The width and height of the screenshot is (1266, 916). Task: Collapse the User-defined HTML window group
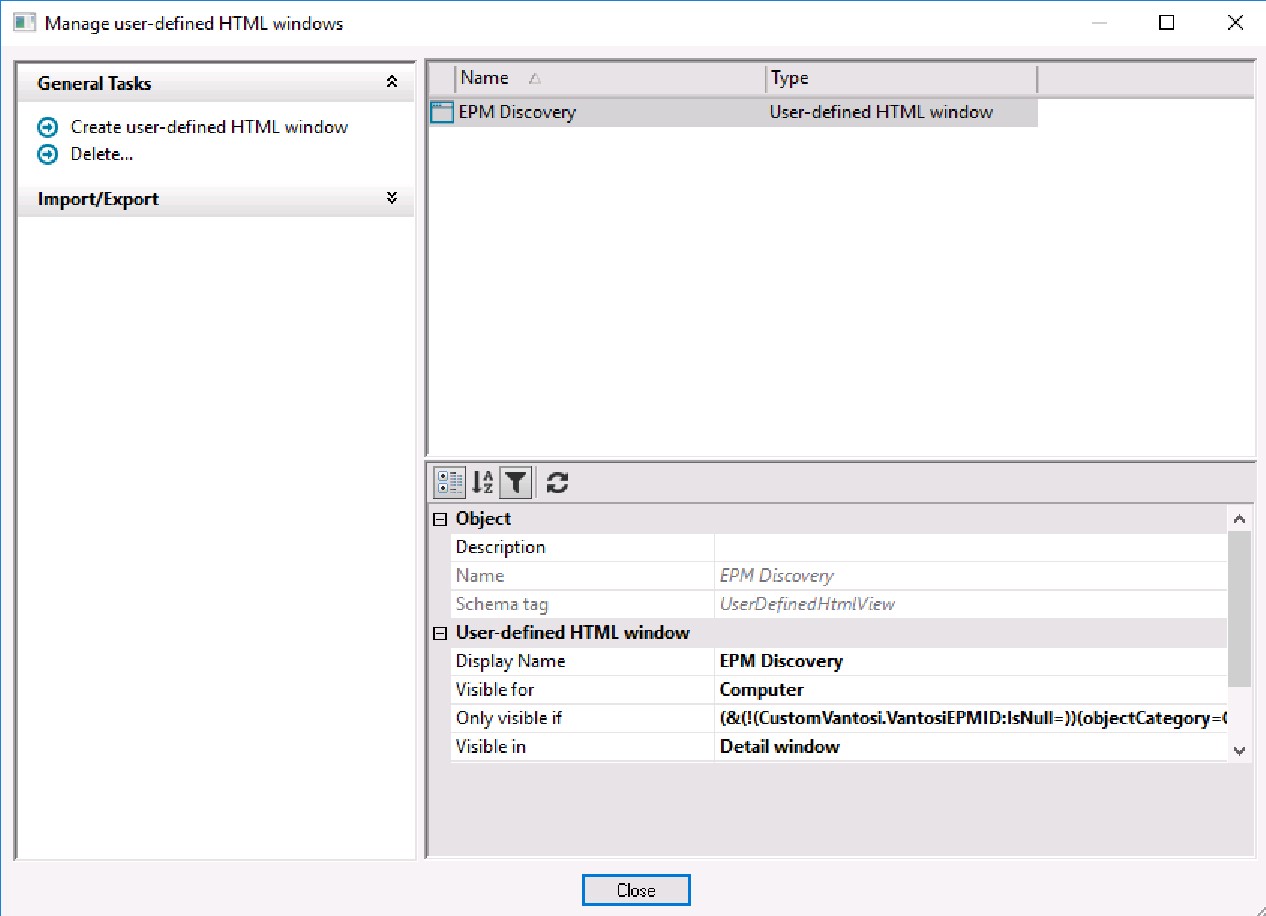[x=438, y=632]
